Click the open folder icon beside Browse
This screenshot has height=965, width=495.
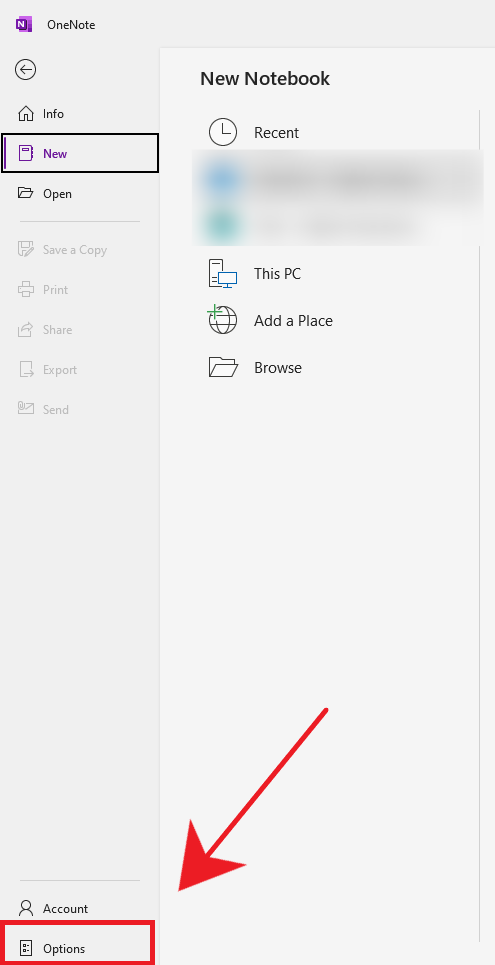223,367
